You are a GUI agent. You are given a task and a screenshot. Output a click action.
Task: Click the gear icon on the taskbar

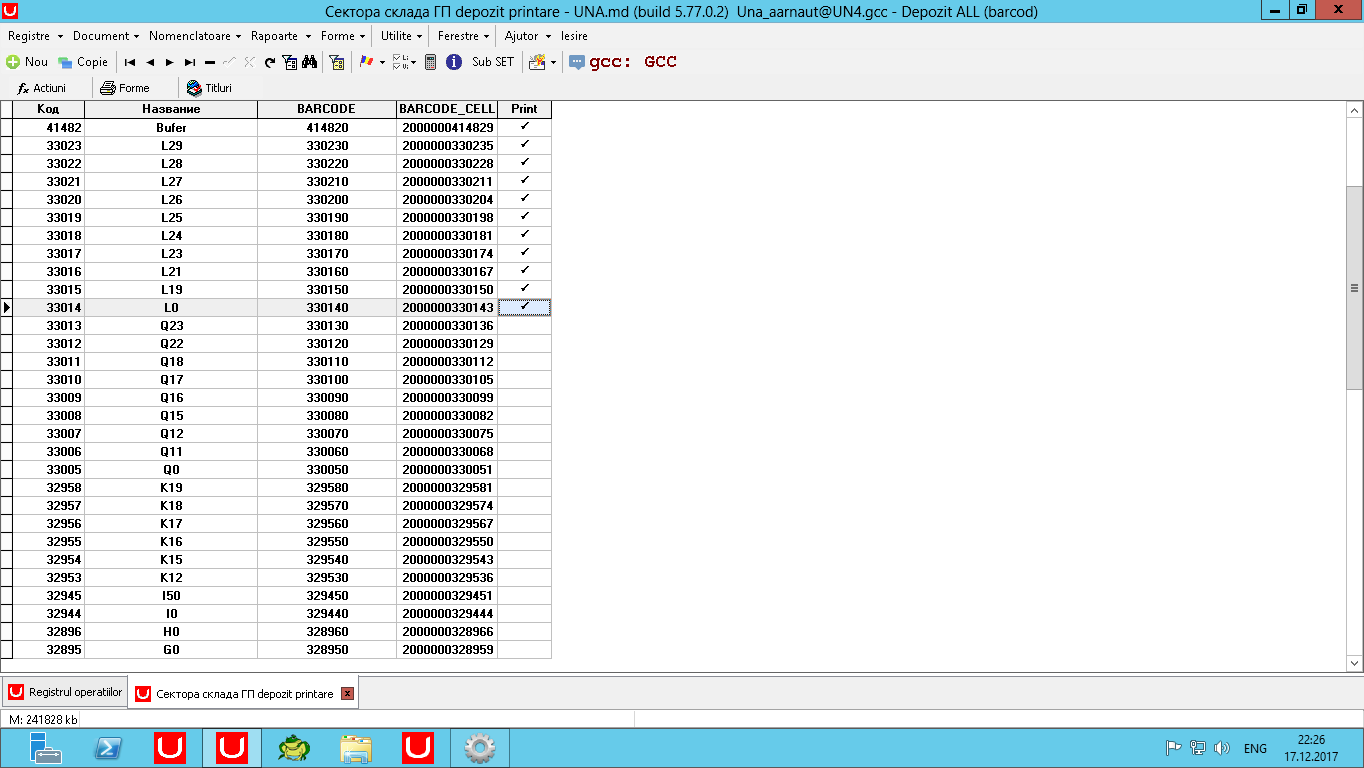pos(480,747)
